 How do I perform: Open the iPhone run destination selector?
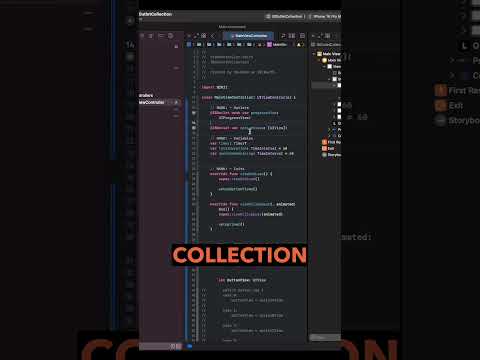[x=325, y=16]
